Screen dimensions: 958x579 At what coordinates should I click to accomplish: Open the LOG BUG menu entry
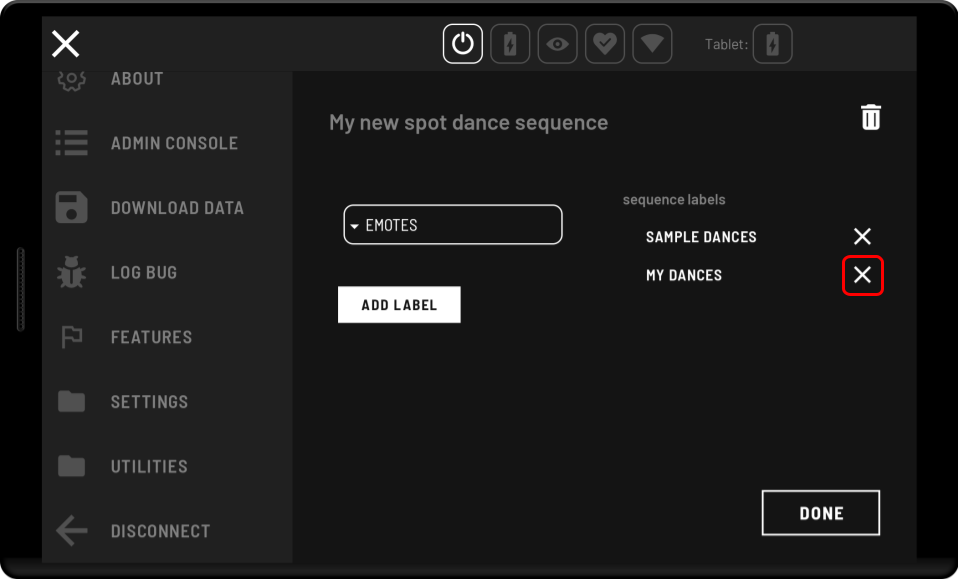(x=143, y=273)
